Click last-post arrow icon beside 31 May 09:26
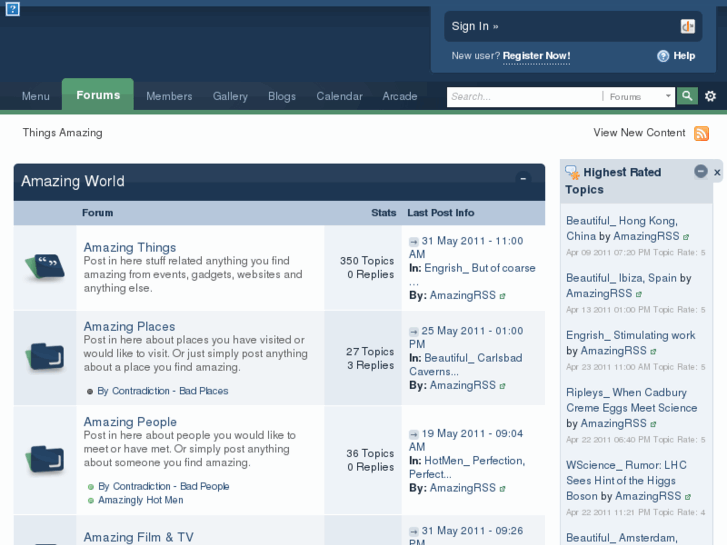Screen dimensions: 727x545 pyautogui.click(x=414, y=532)
